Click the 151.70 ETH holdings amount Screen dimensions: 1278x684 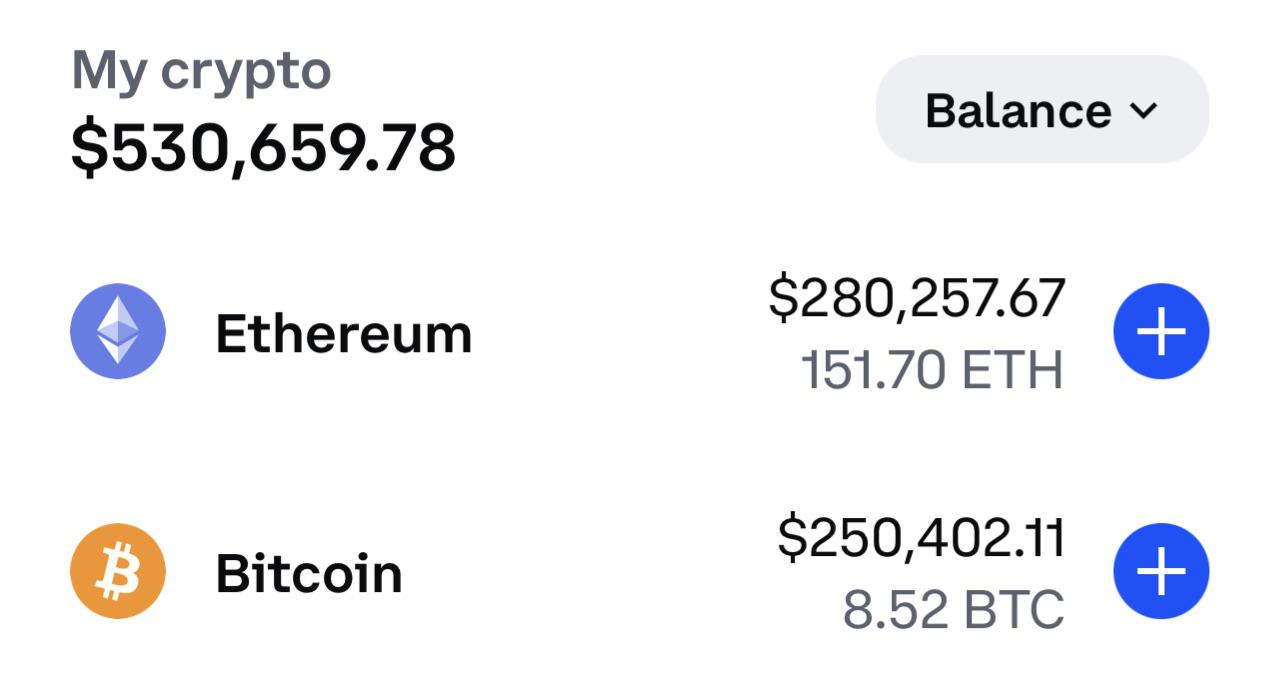click(x=931, y=370)
